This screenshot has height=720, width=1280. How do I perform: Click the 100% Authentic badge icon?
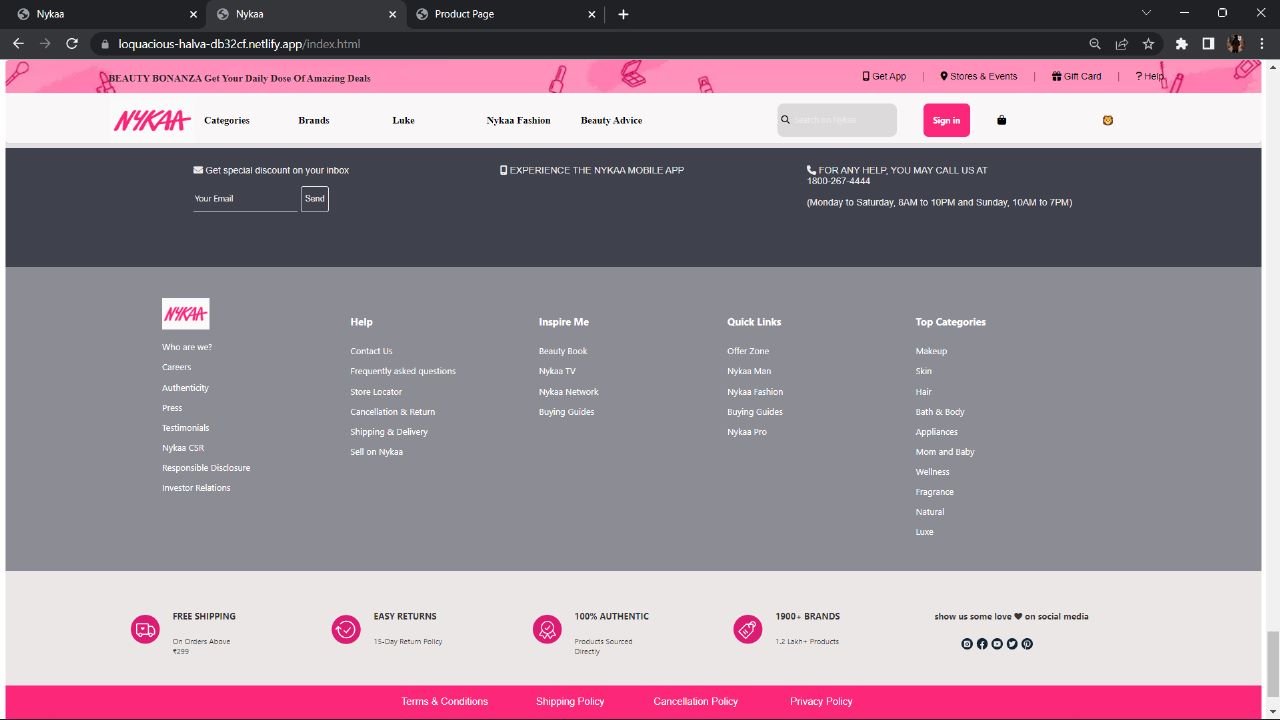(x=547, y=629)
